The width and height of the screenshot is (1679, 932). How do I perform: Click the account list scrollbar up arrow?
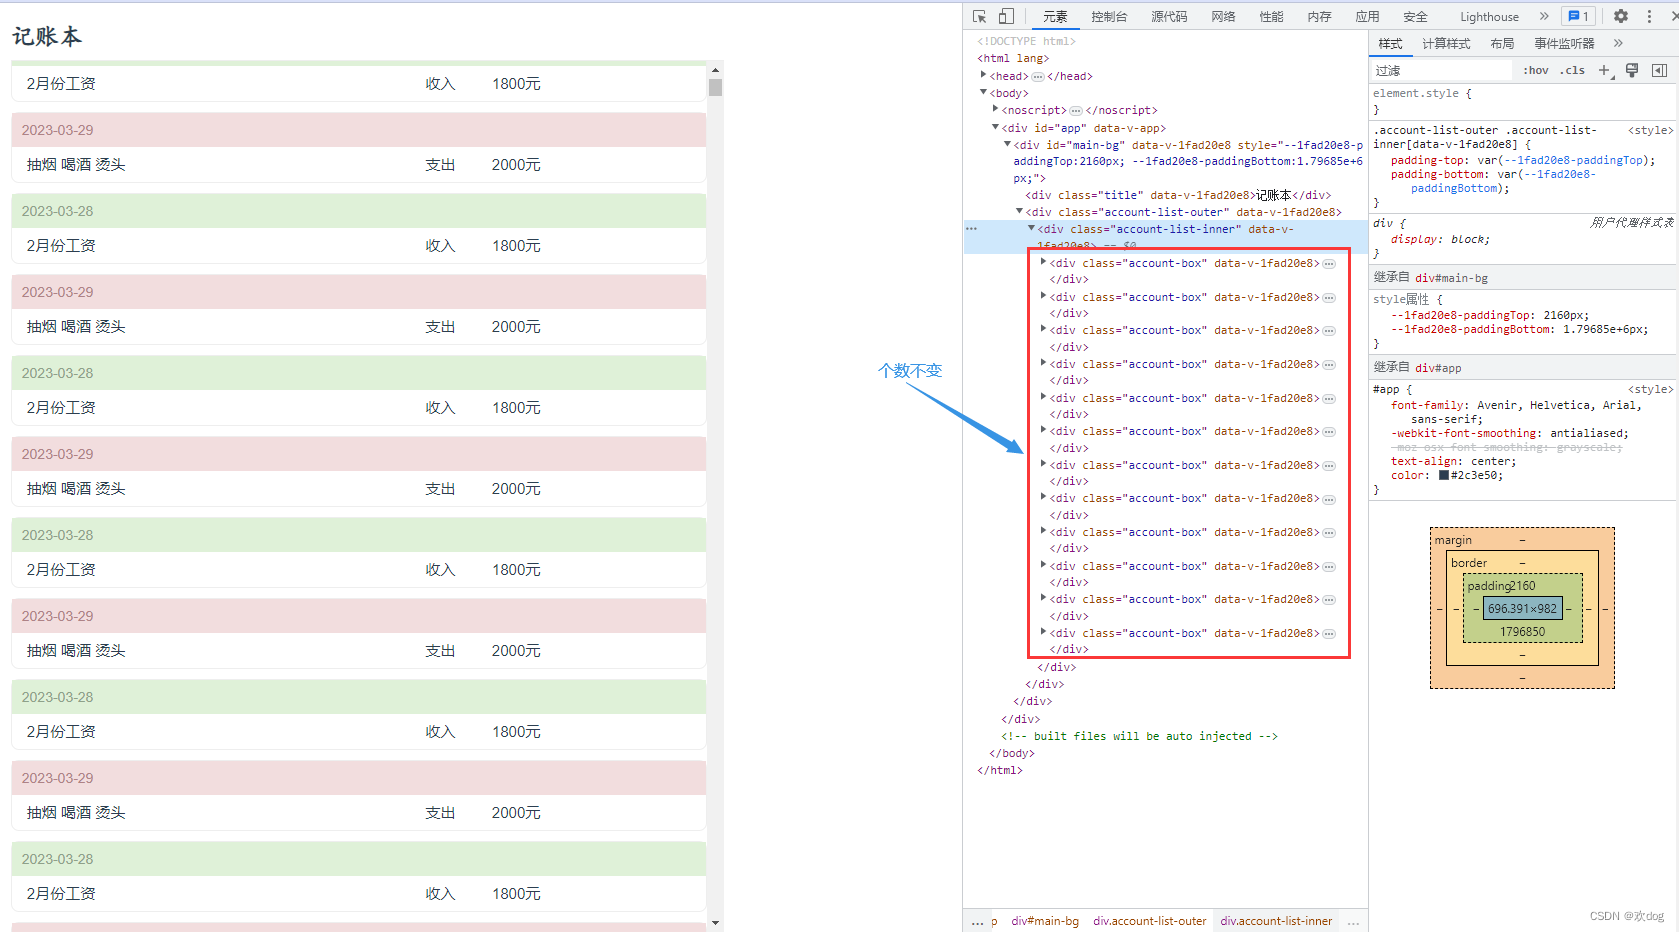coord(715,70)
